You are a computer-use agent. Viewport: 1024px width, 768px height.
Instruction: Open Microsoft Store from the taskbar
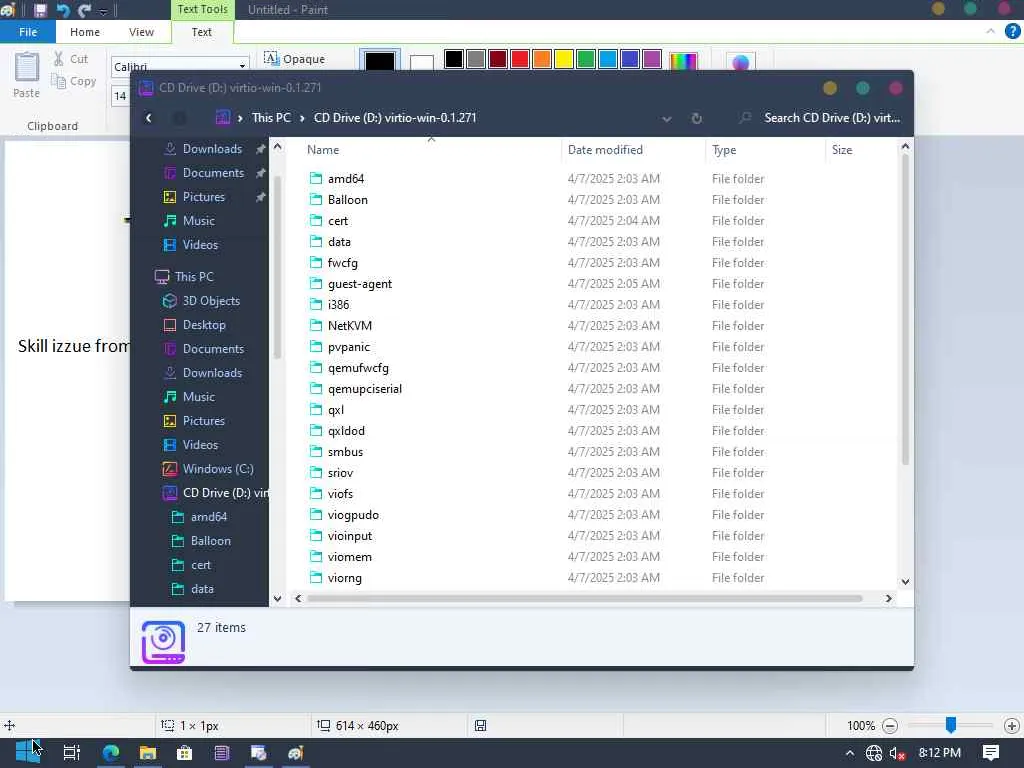click(185, 753)
